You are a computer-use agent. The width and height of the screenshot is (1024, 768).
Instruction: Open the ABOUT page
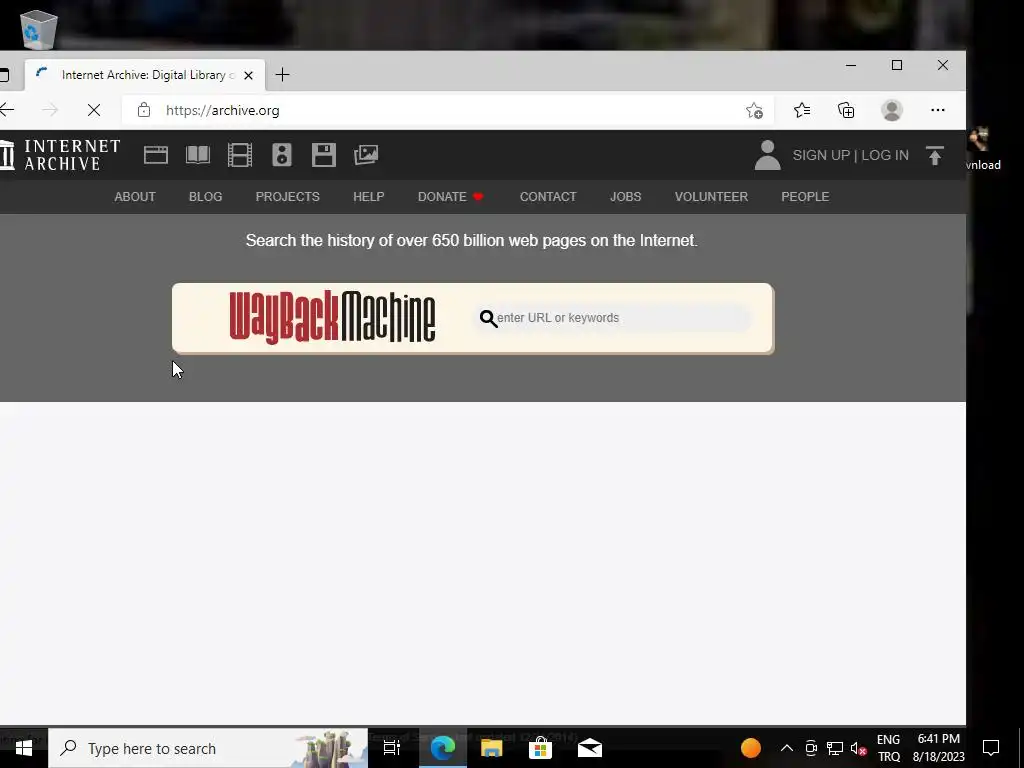click(x=135, y=197)
